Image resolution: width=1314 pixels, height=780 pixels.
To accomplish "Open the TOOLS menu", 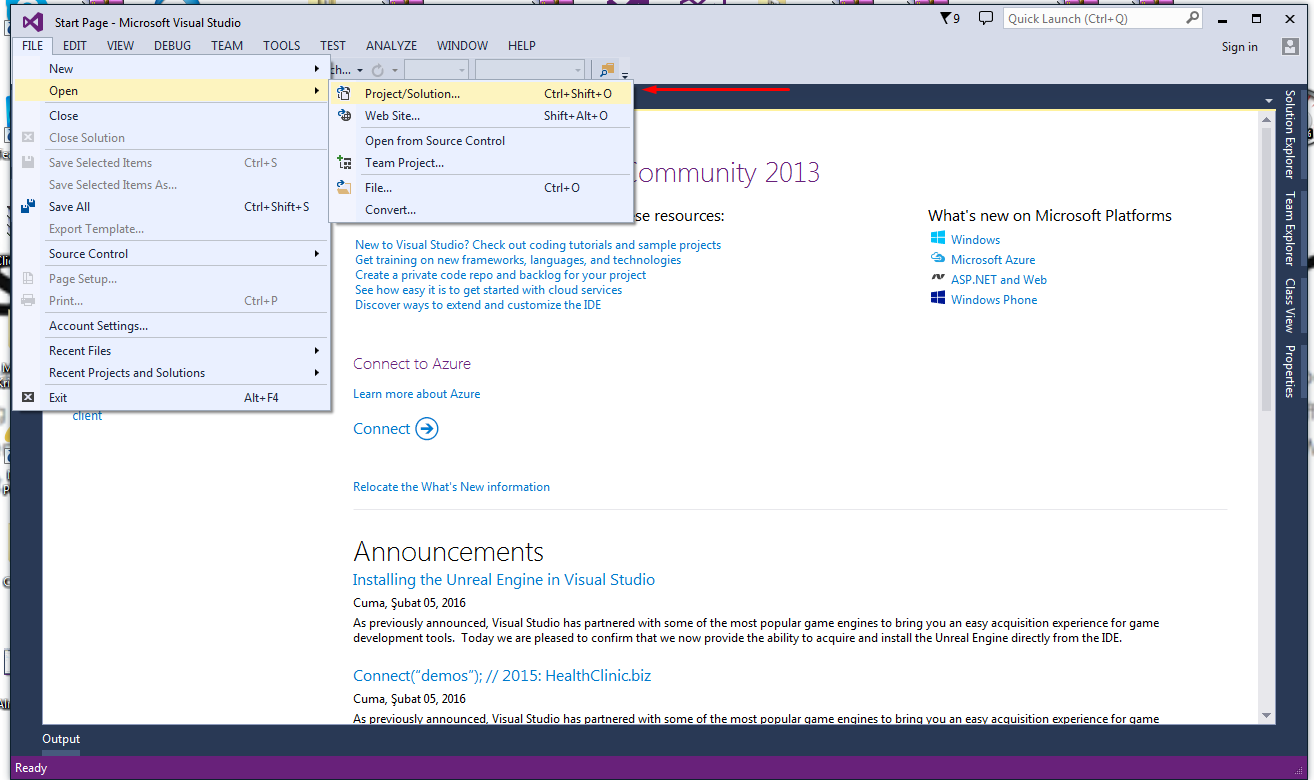I will (x=282, y=45).
